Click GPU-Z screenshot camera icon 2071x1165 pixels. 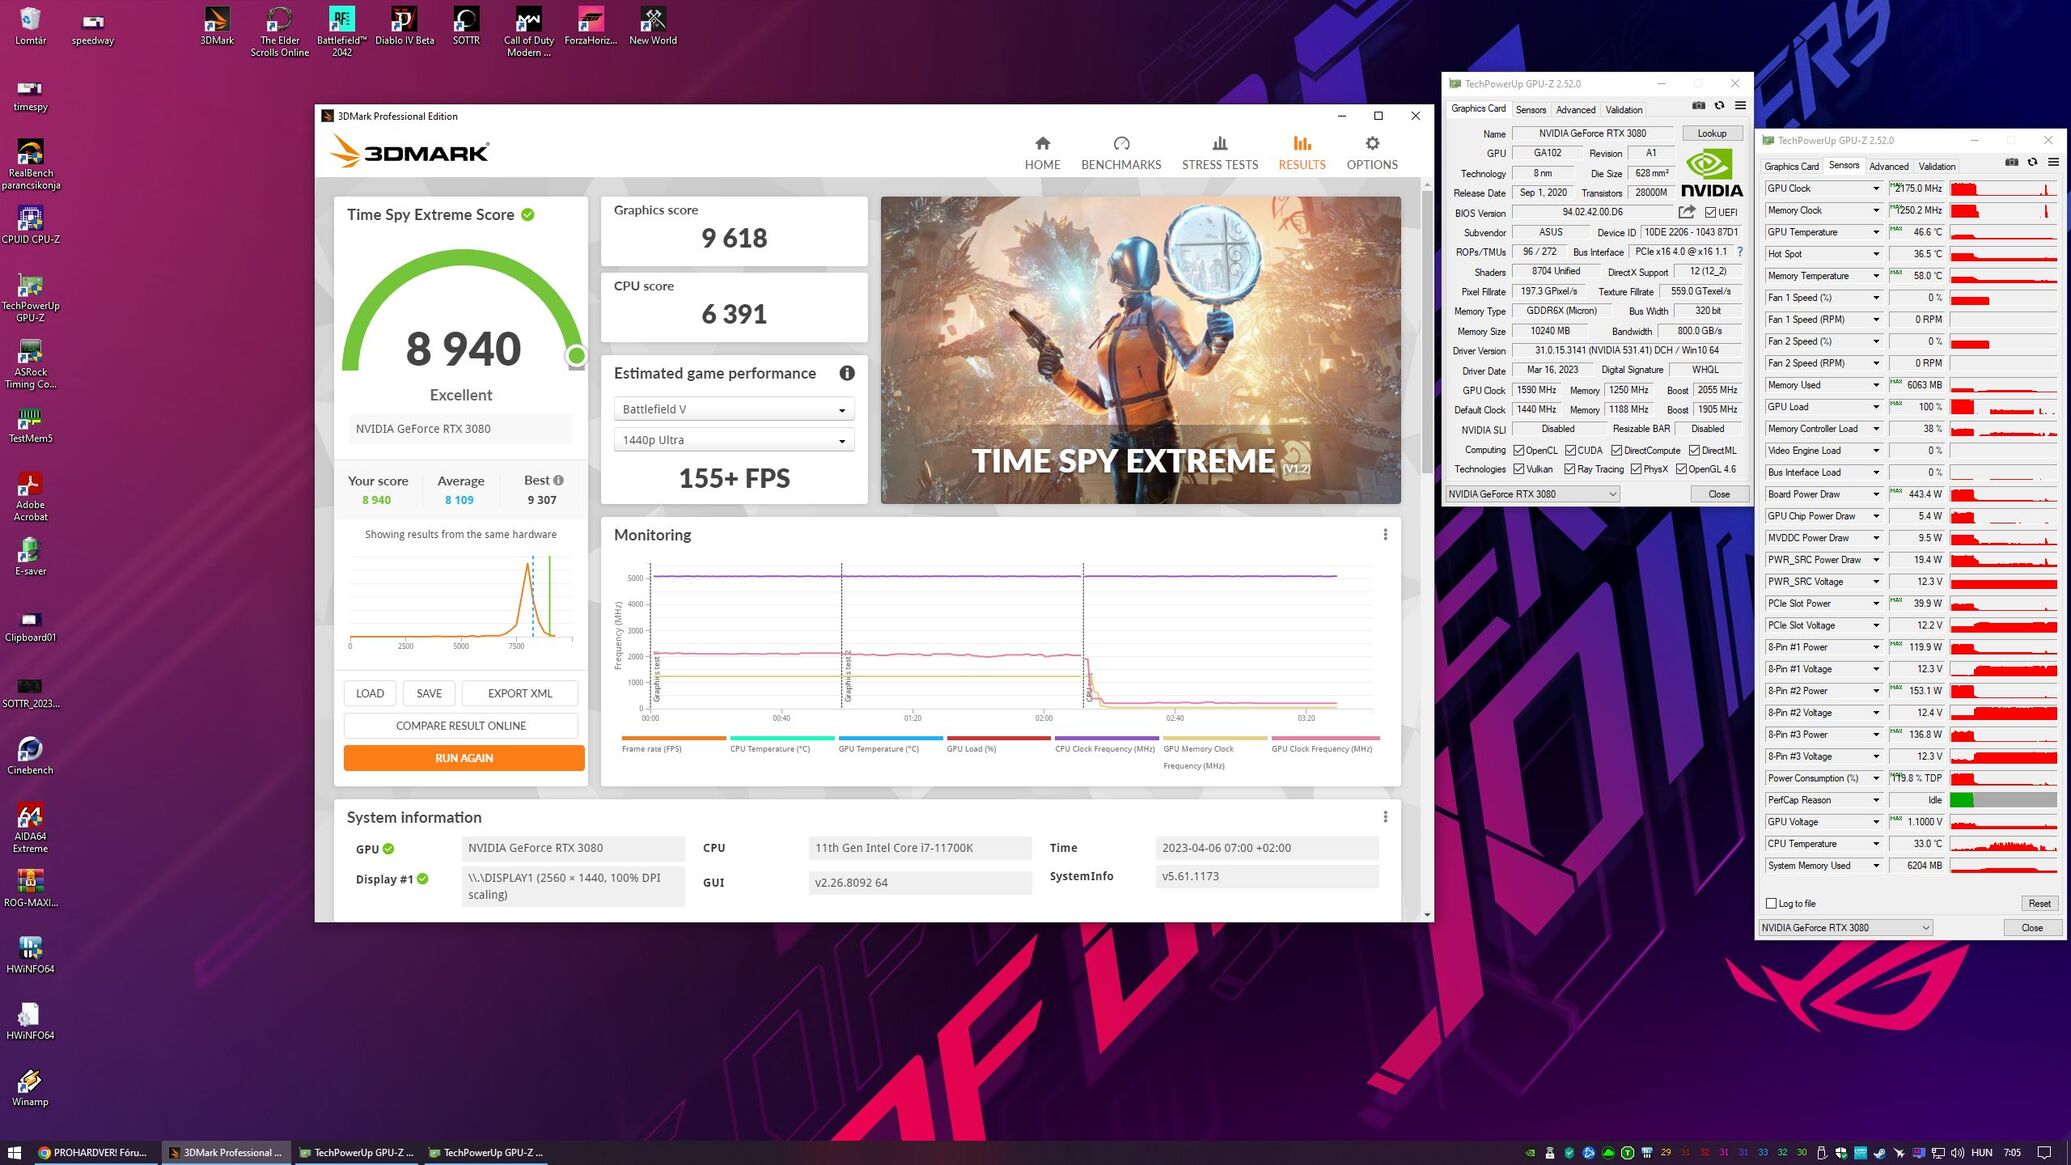click(x=1698, y=106)
